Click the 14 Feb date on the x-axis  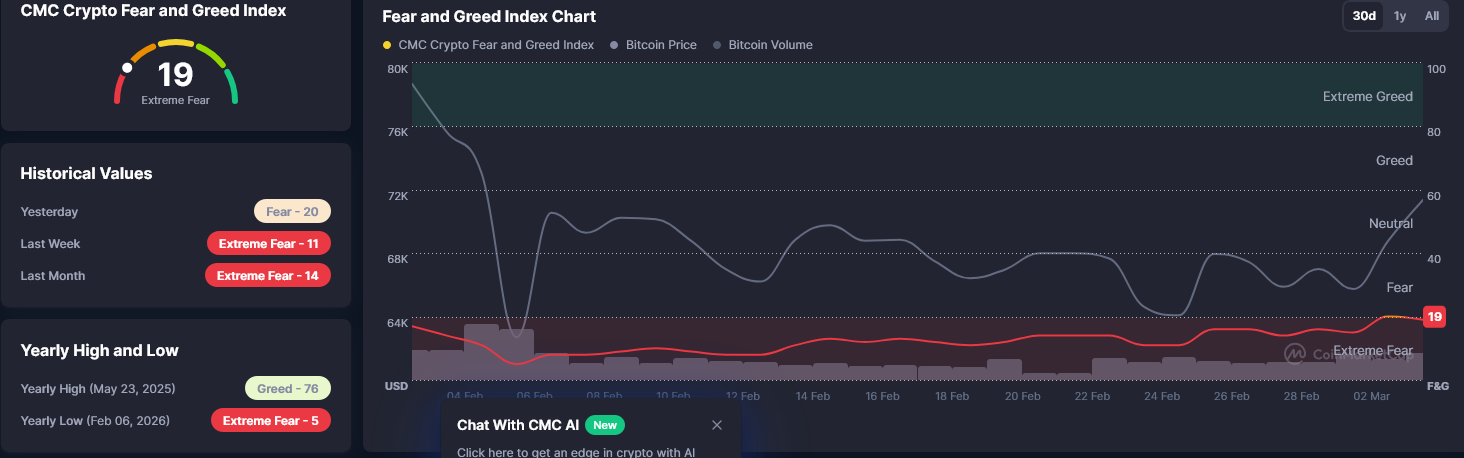click(813, 396)
